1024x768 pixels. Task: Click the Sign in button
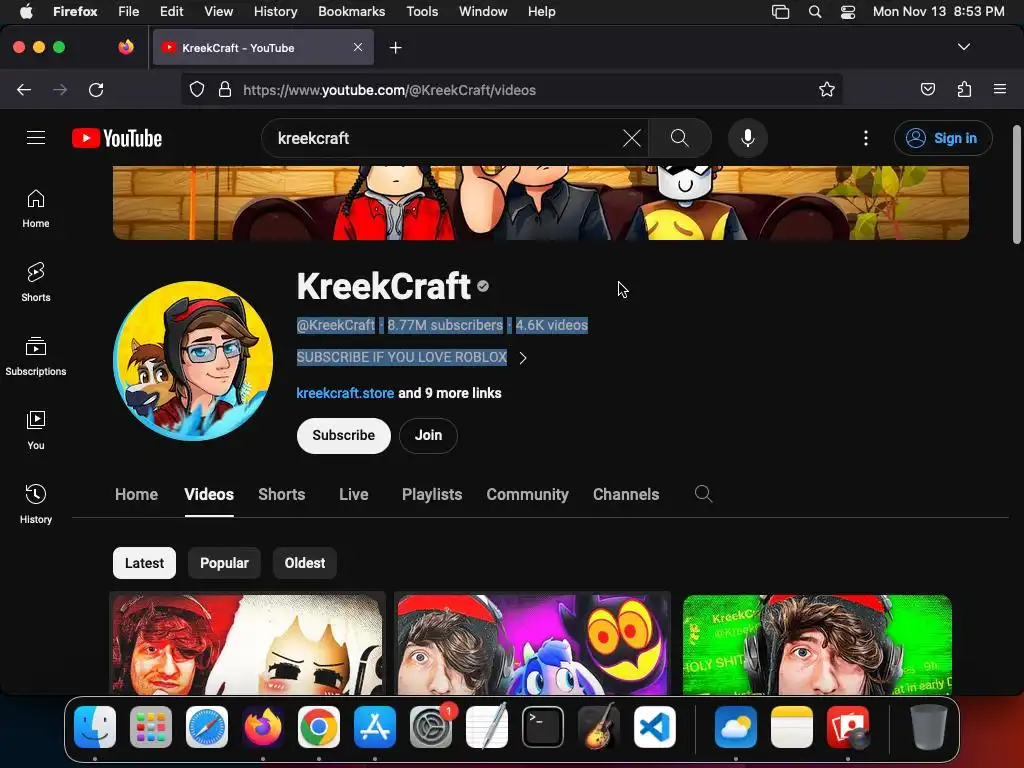pos(943,138)
